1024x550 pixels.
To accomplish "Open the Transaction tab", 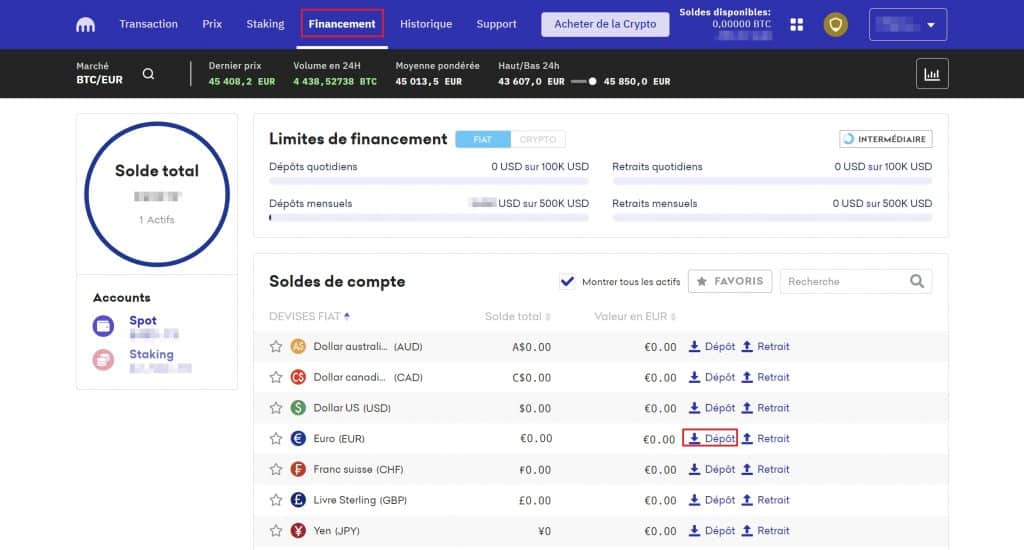I will 148,24.
